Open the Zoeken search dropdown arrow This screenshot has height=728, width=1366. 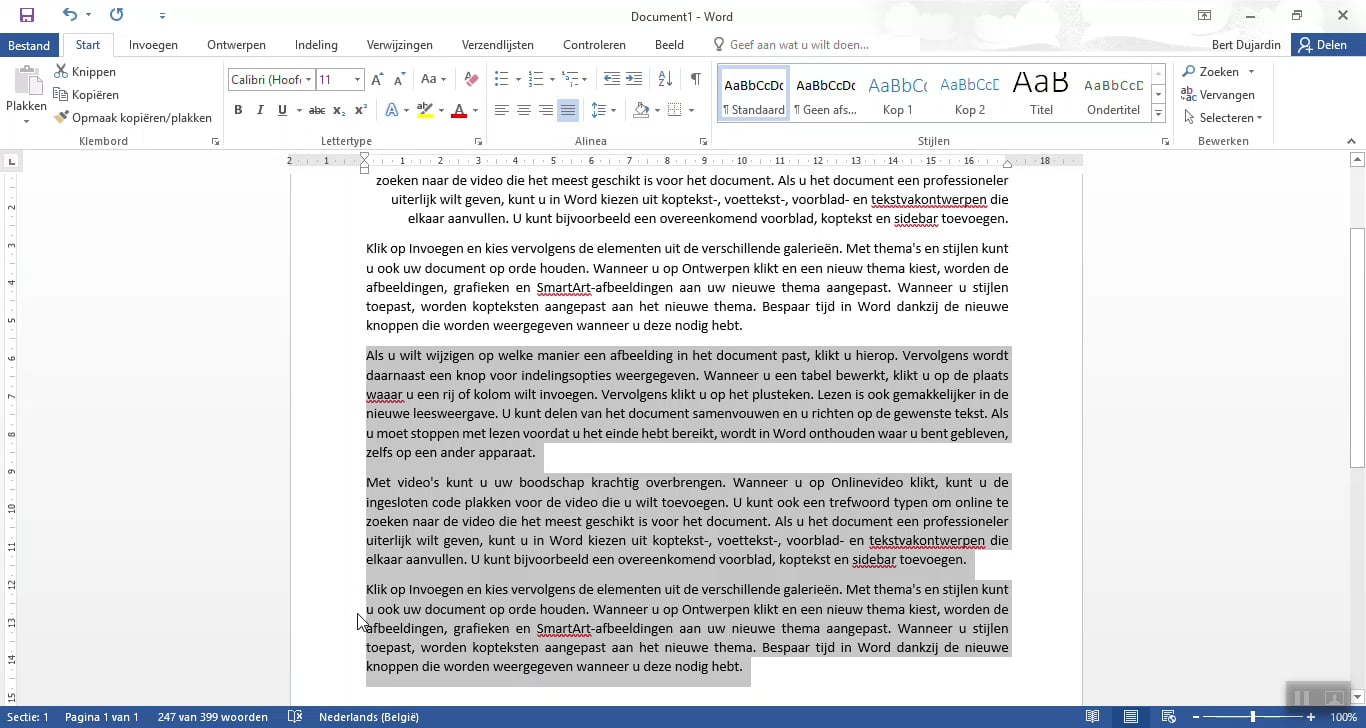point(1251,72)
